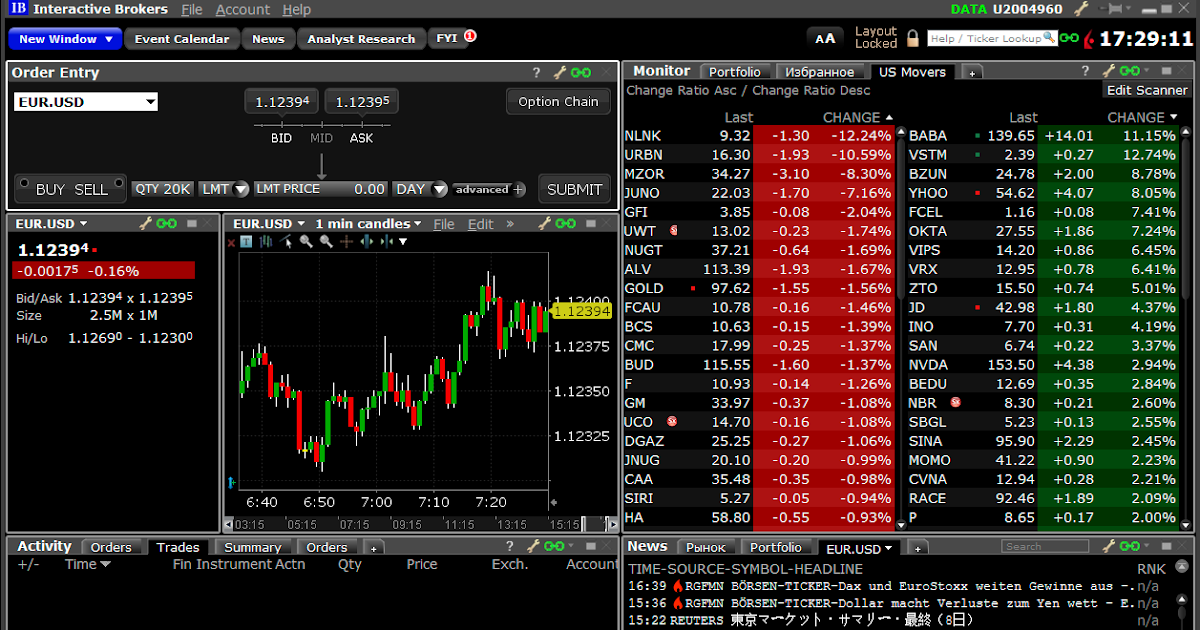1200x630 pixels.
Task: Select the crosshair tool in chart toolbar
Action: point(346,241)
